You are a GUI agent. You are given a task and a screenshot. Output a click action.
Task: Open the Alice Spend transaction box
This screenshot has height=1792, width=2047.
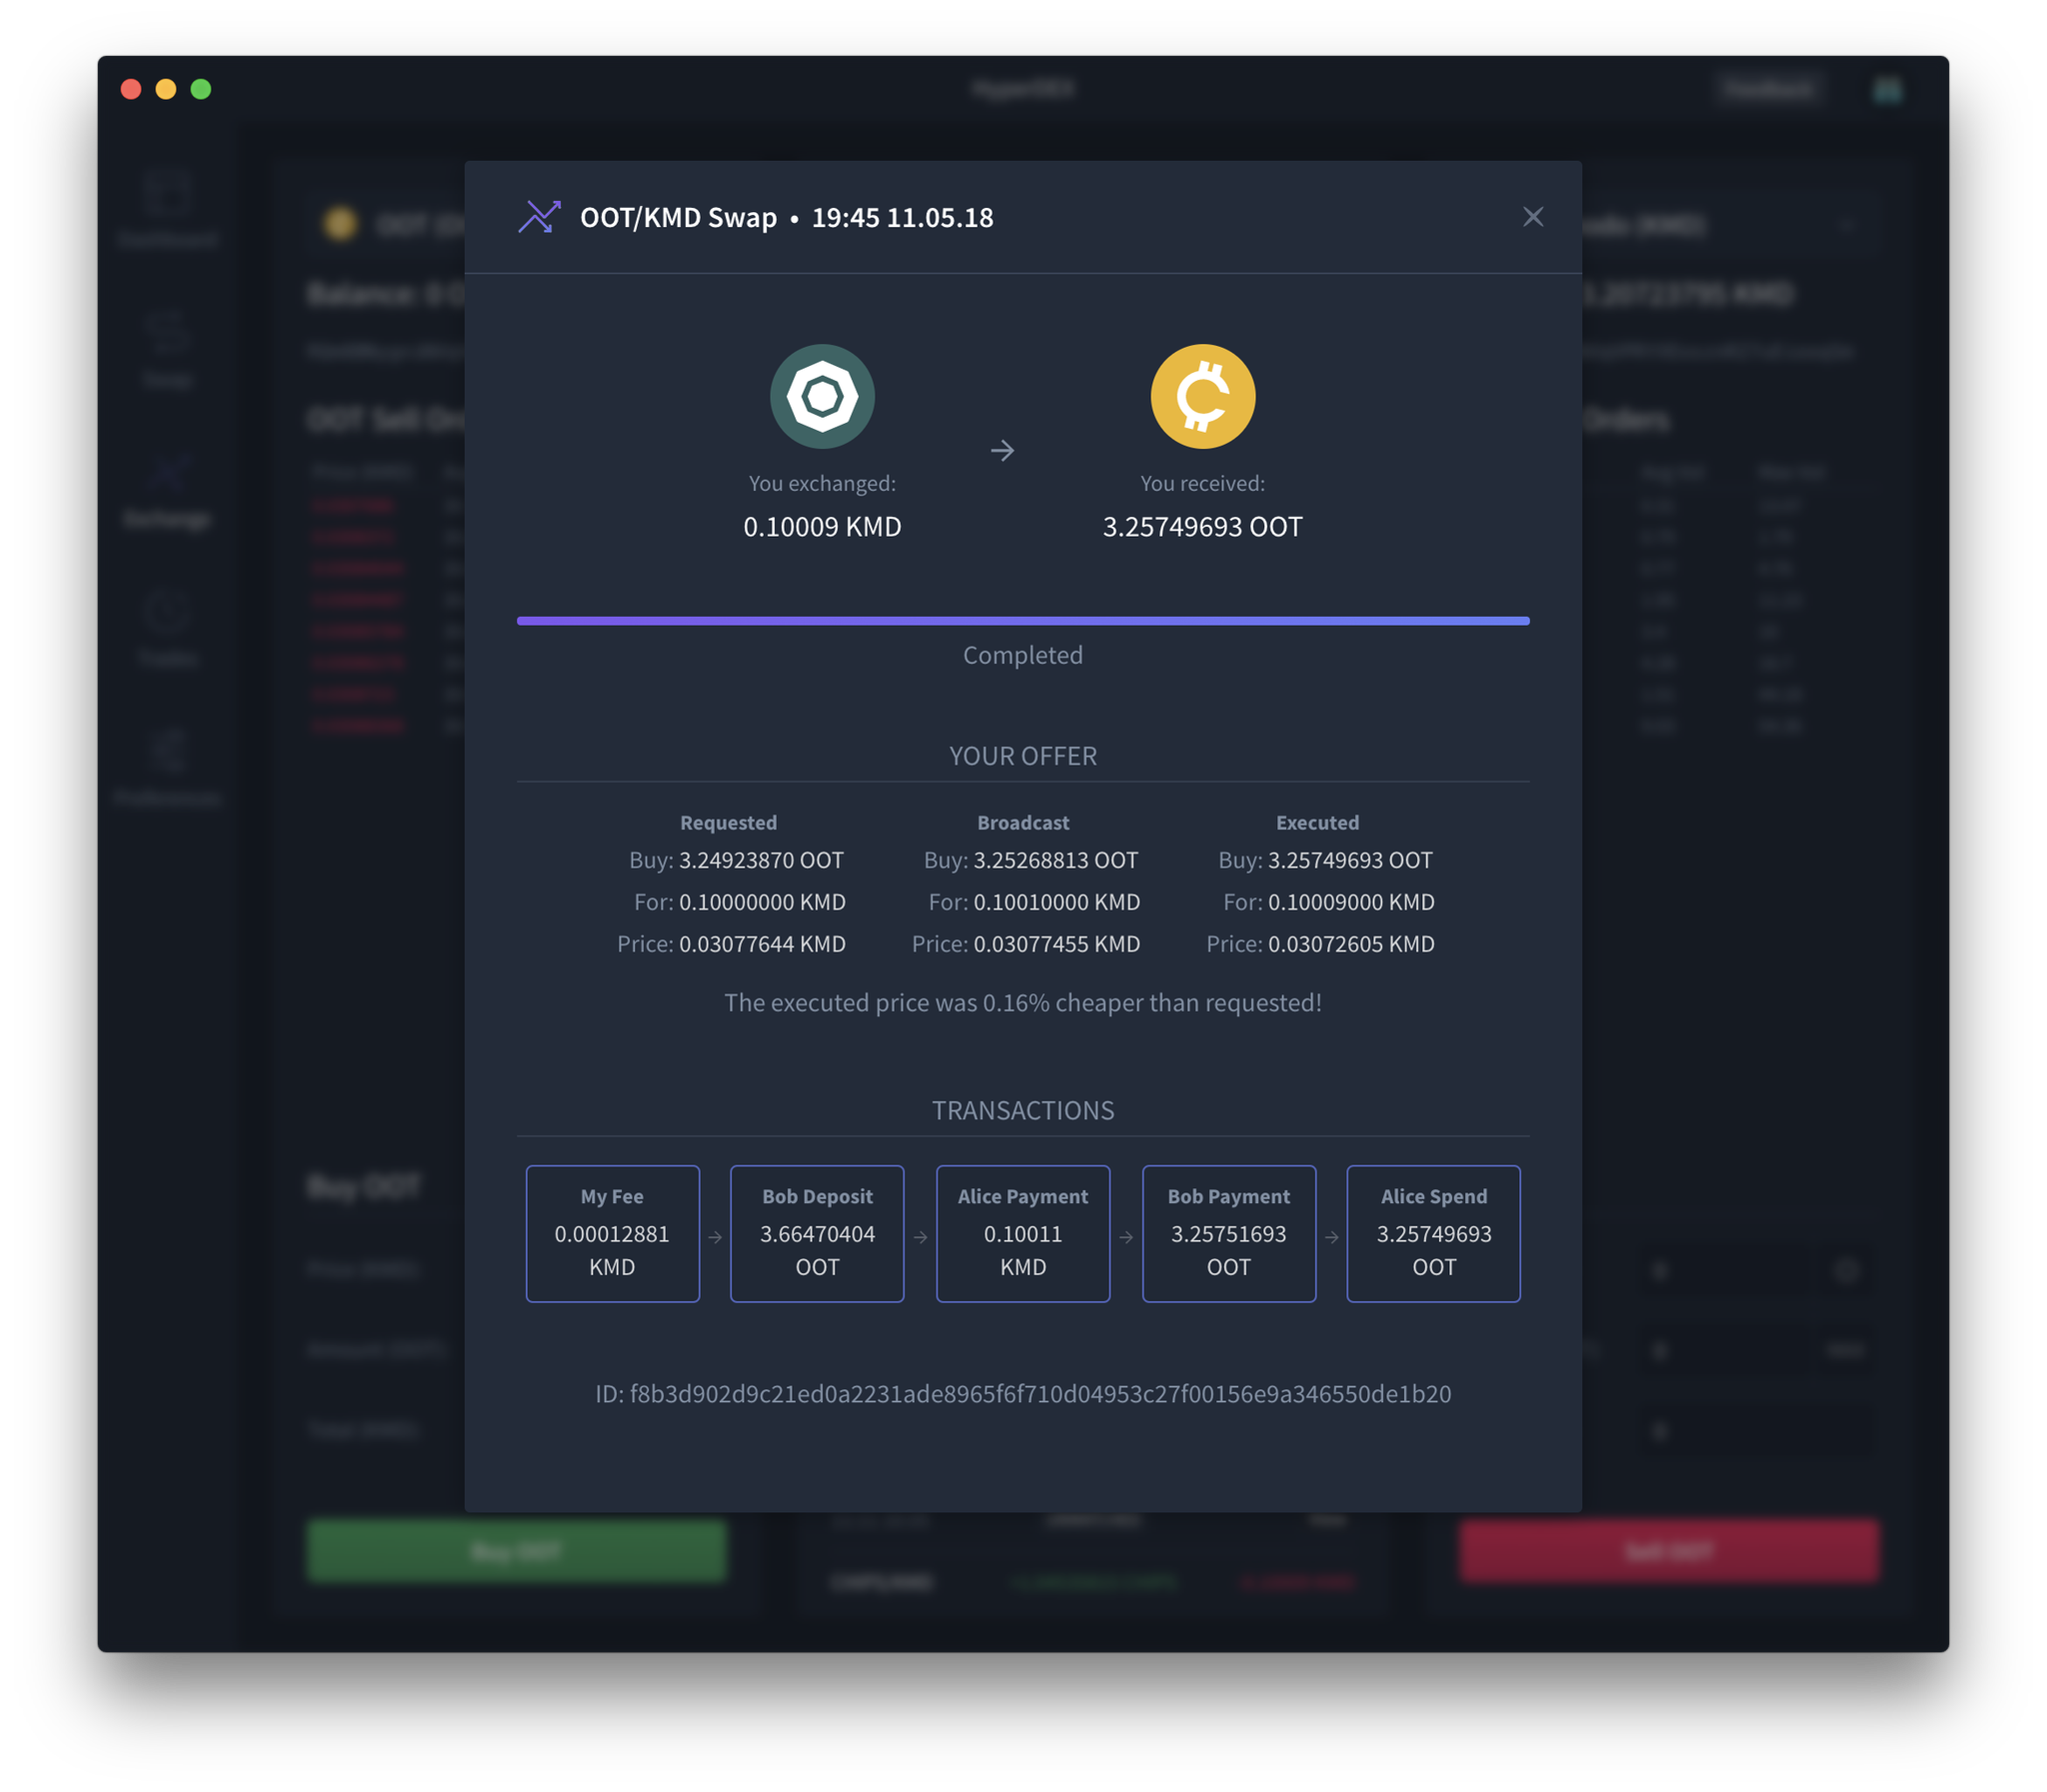[1434, 1233]
